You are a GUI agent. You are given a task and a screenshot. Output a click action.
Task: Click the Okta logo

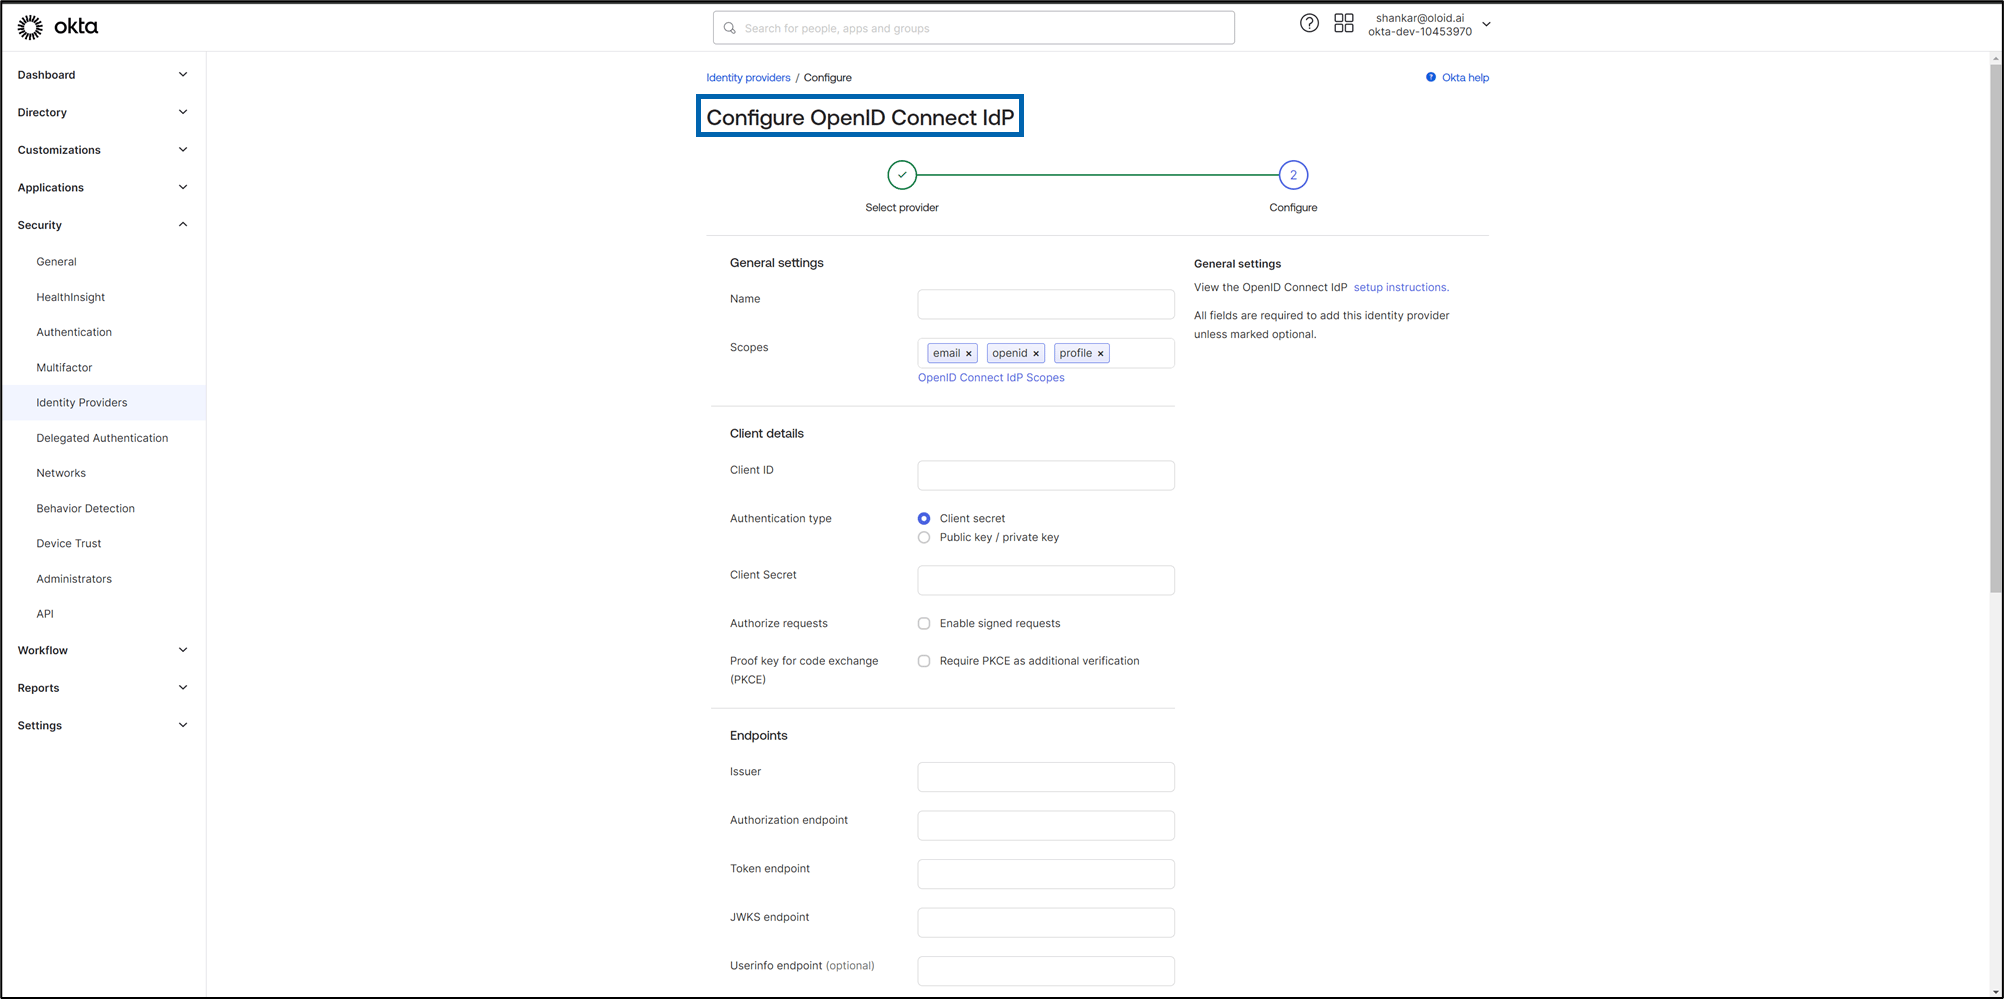click(x=58, y=27)
